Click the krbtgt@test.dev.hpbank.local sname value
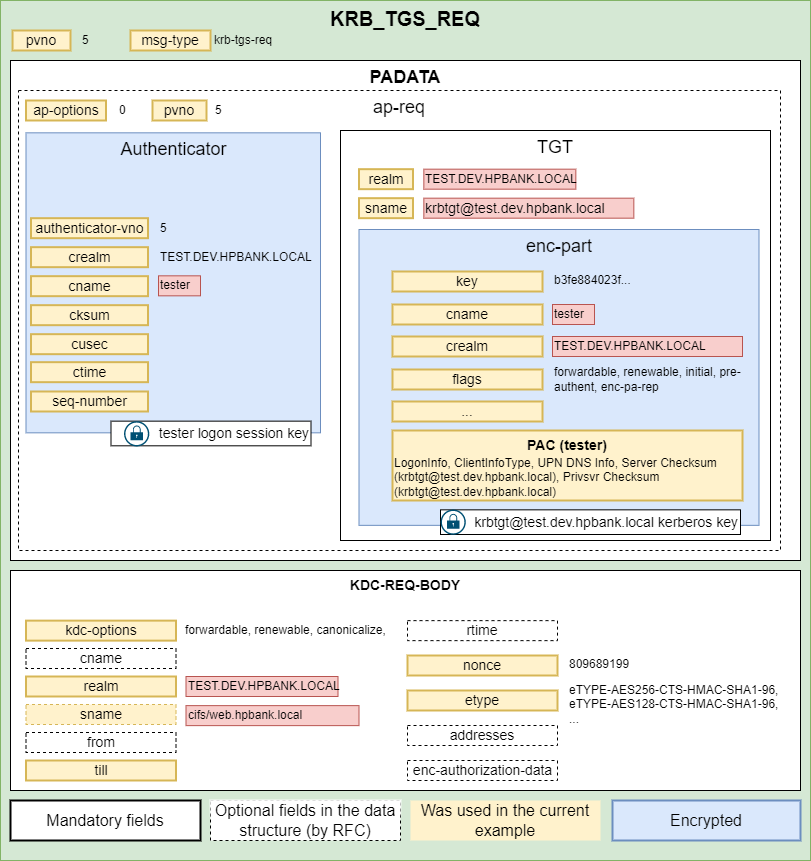Screen dimensions: 811x861 [529, 209]
